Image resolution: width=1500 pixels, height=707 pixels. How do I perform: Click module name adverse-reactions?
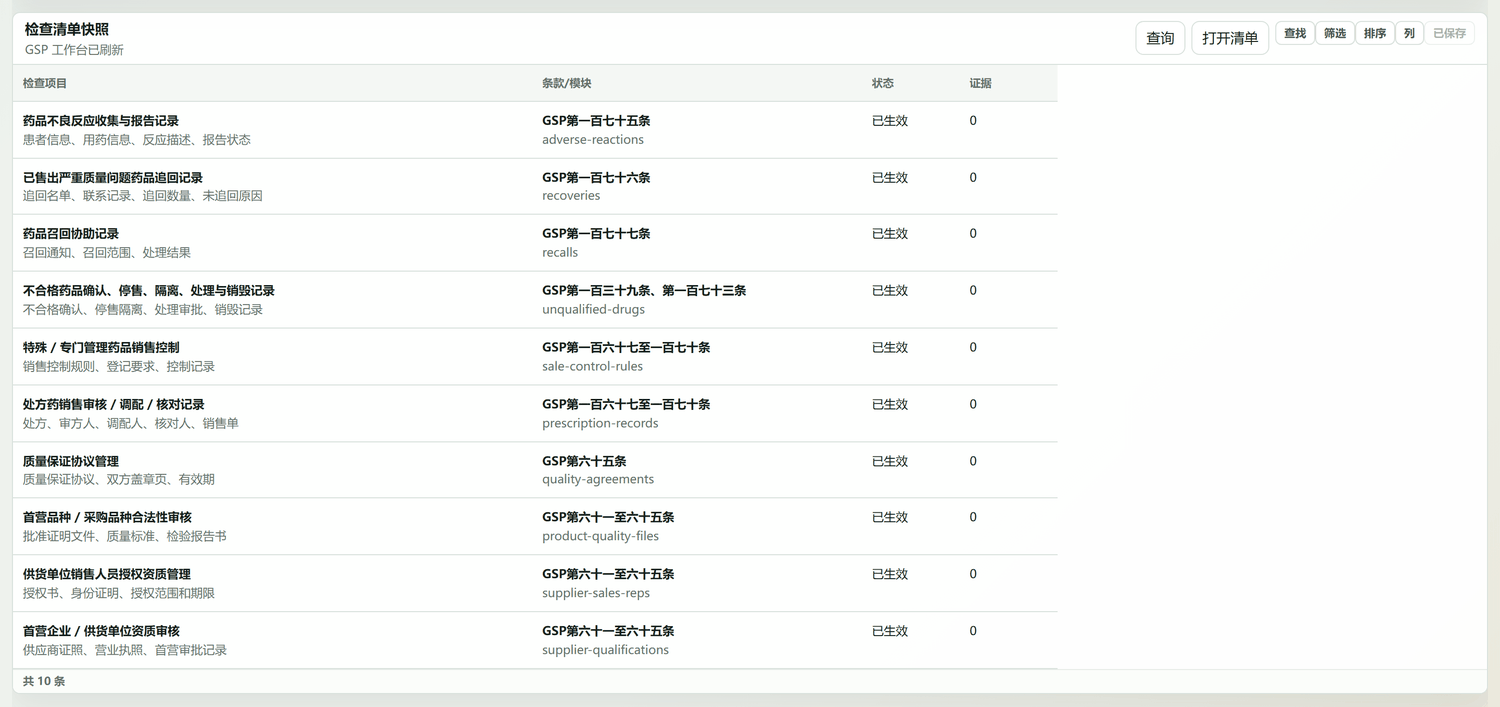tap(593, 139)
